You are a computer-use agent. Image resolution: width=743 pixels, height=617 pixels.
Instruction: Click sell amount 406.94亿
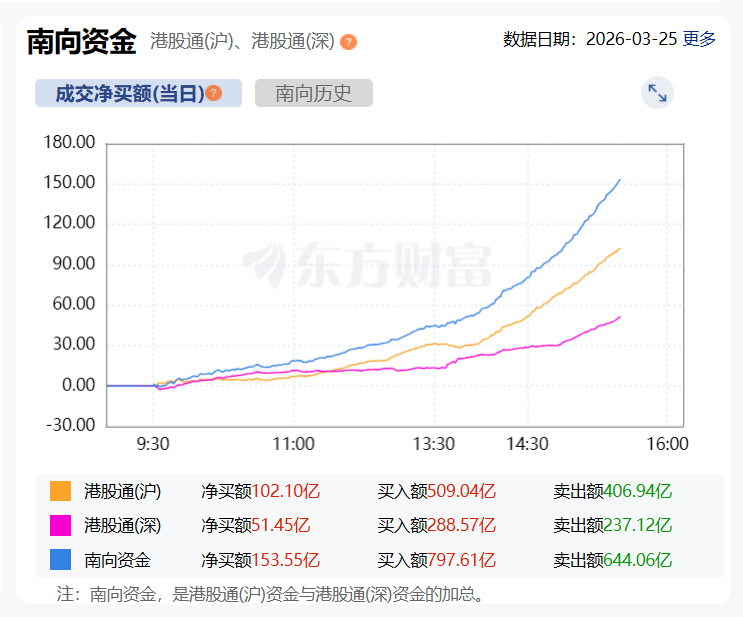click(x=638, y=491)
